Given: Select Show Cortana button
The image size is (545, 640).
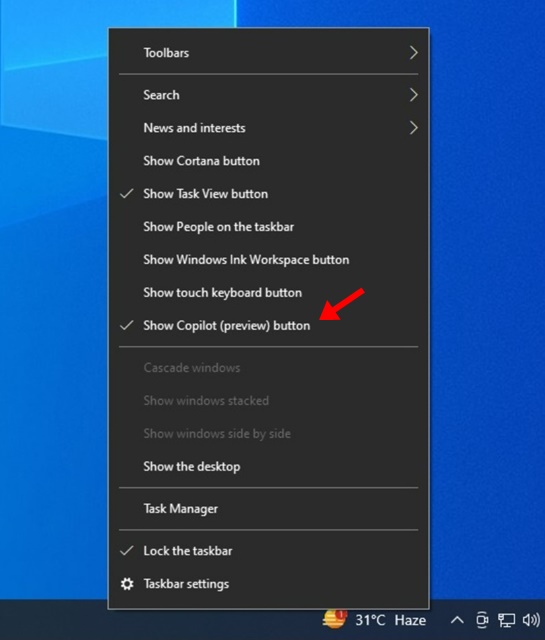Looking at the screenshot, I should 269,161.
